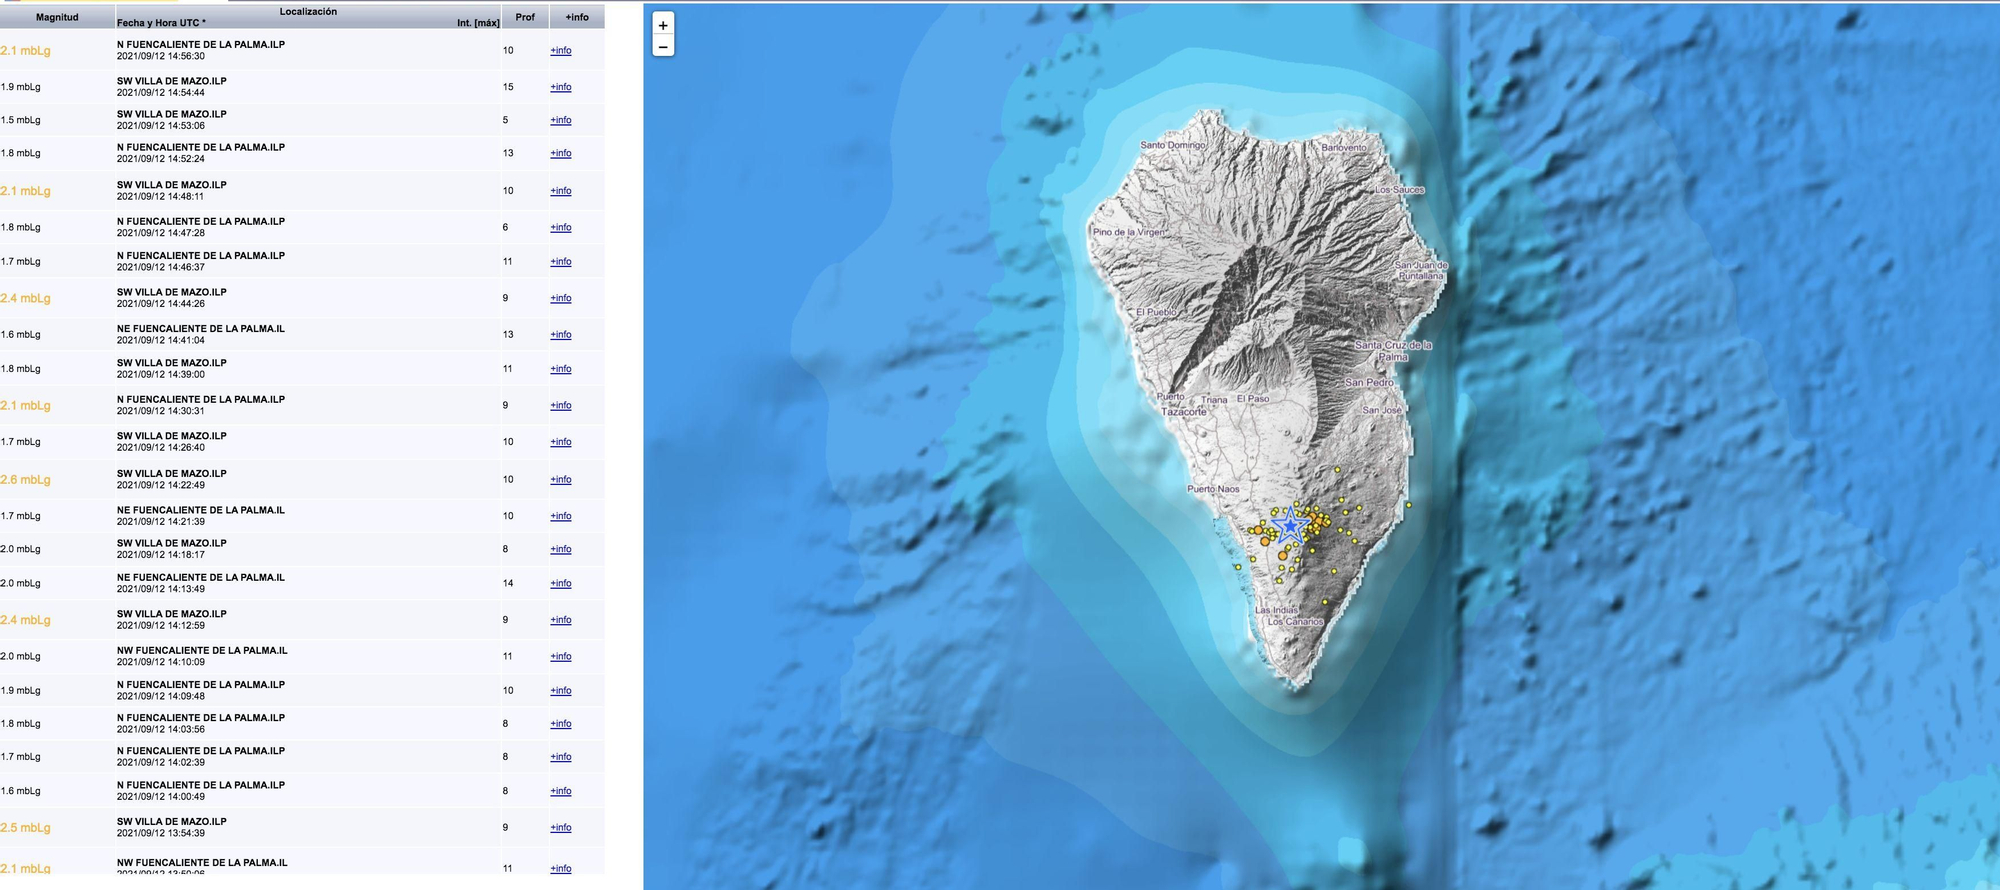
Task: Open +info for the 14:26:40 earthquake
Action: (x=561, y=442)
